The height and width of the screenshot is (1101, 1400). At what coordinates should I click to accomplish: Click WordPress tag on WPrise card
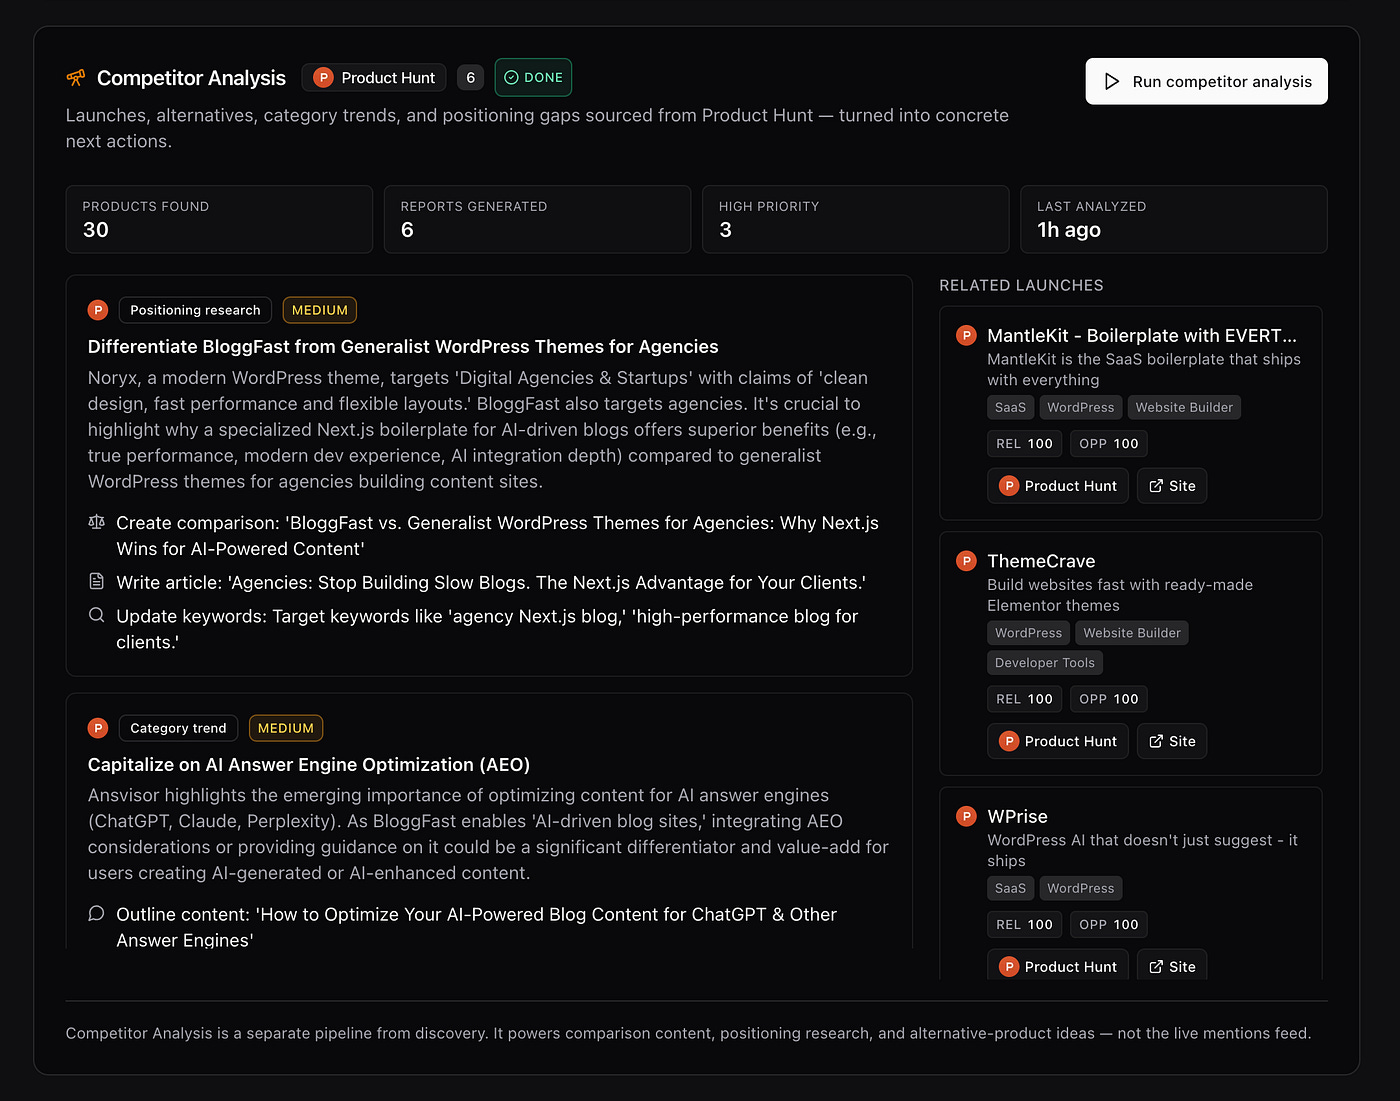pyautogui.click(x=1080, y=888)
